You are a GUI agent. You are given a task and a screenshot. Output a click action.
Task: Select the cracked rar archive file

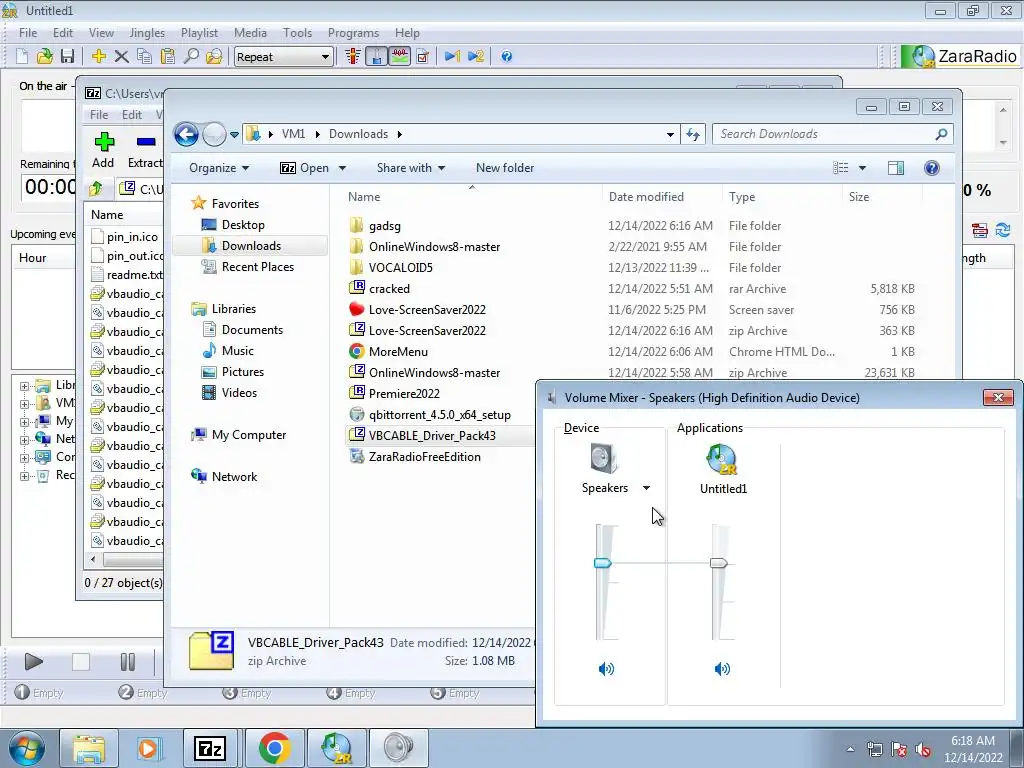pos(389,289)
